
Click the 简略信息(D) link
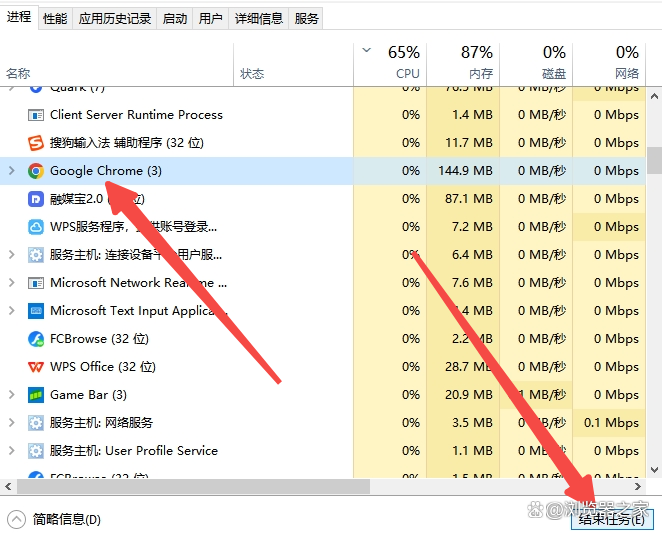[x=67, y=519]
